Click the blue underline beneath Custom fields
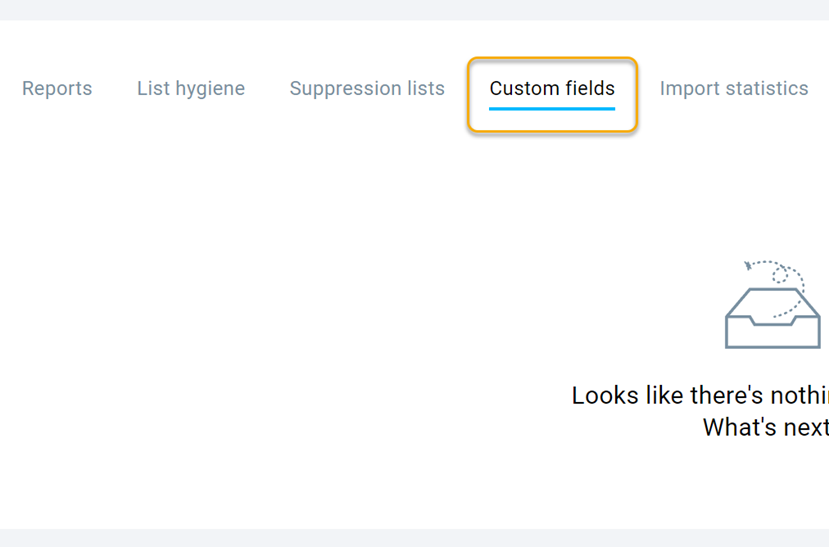Screen dimensions: 829x547 coord(552,108)
